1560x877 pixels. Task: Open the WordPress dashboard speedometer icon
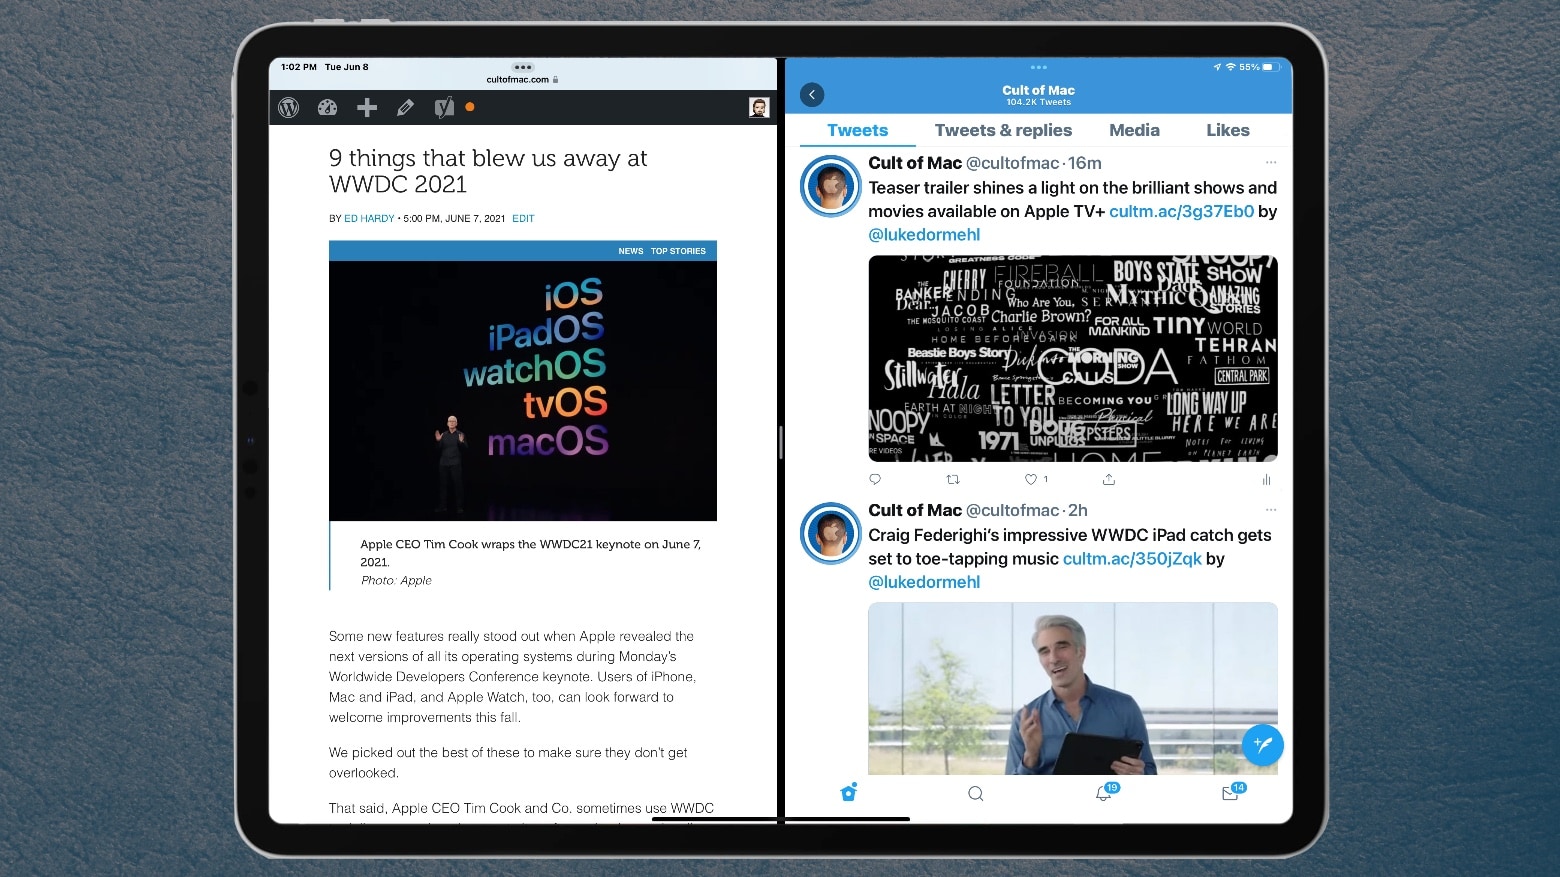point(328,107)
